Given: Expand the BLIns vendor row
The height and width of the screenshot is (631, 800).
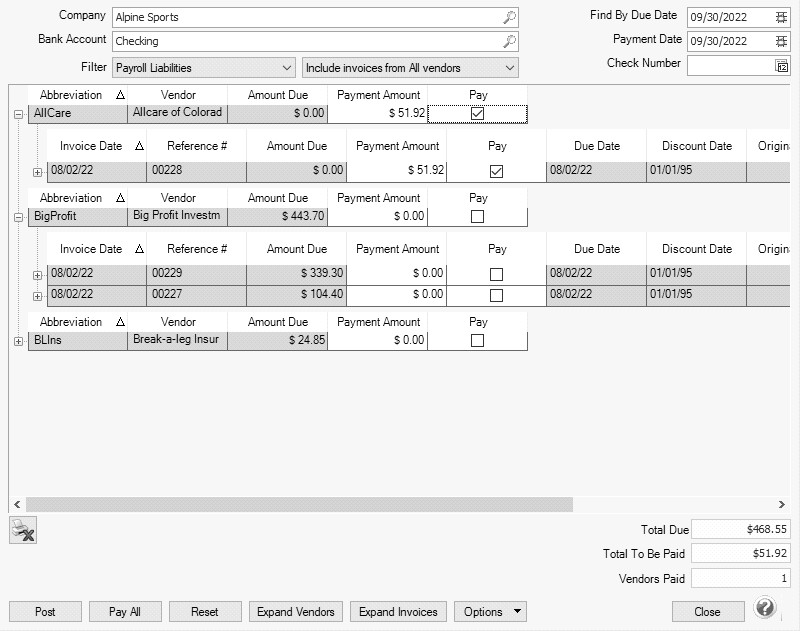Looking at the screenshot, I should (x=18, y=342).
